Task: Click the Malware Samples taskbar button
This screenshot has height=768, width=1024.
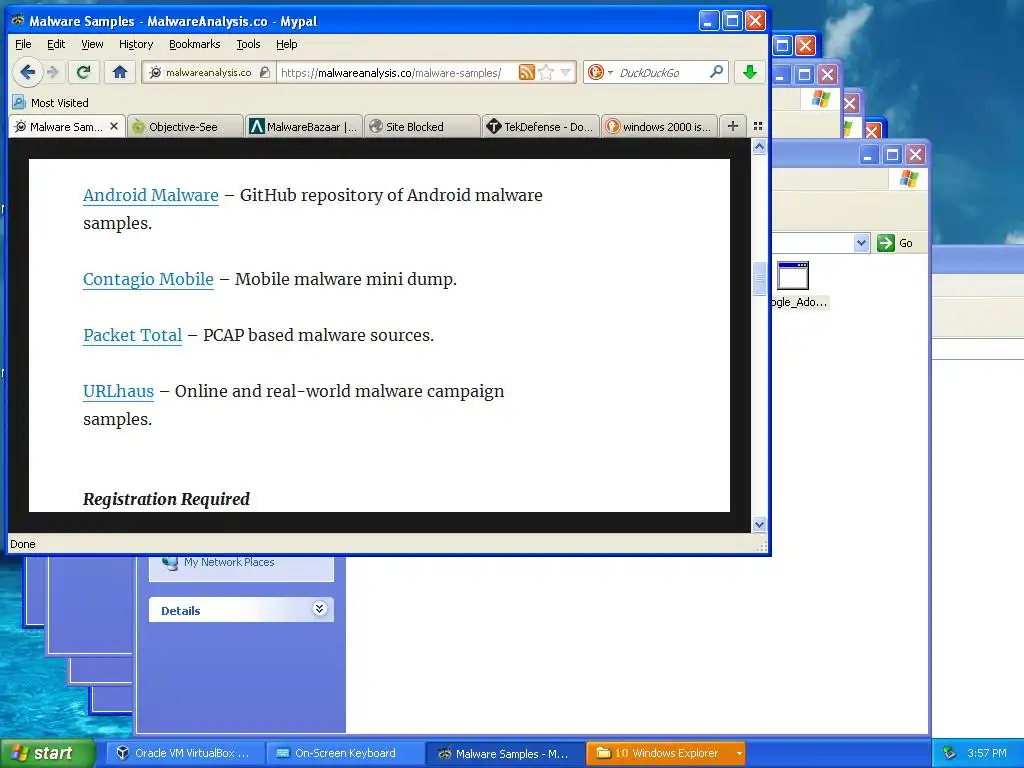Action: [x=505, y=753]
